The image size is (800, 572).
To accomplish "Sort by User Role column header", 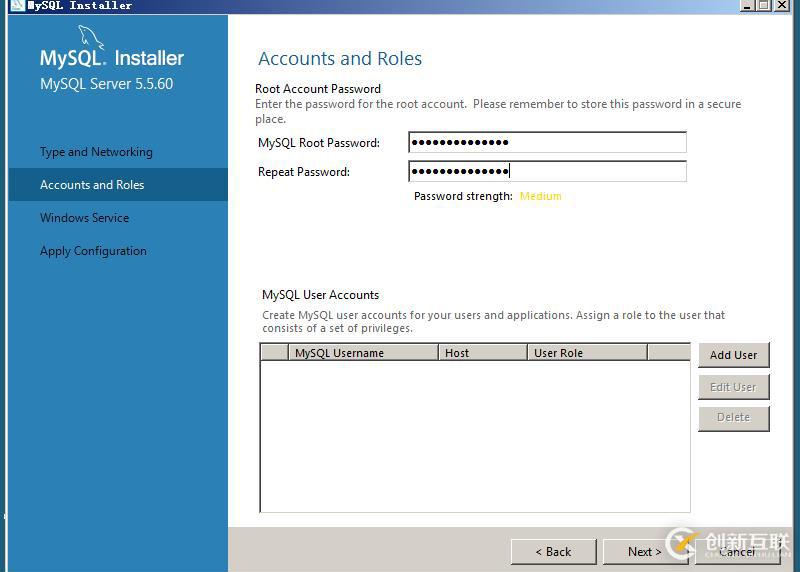I will tap(587, 353).
